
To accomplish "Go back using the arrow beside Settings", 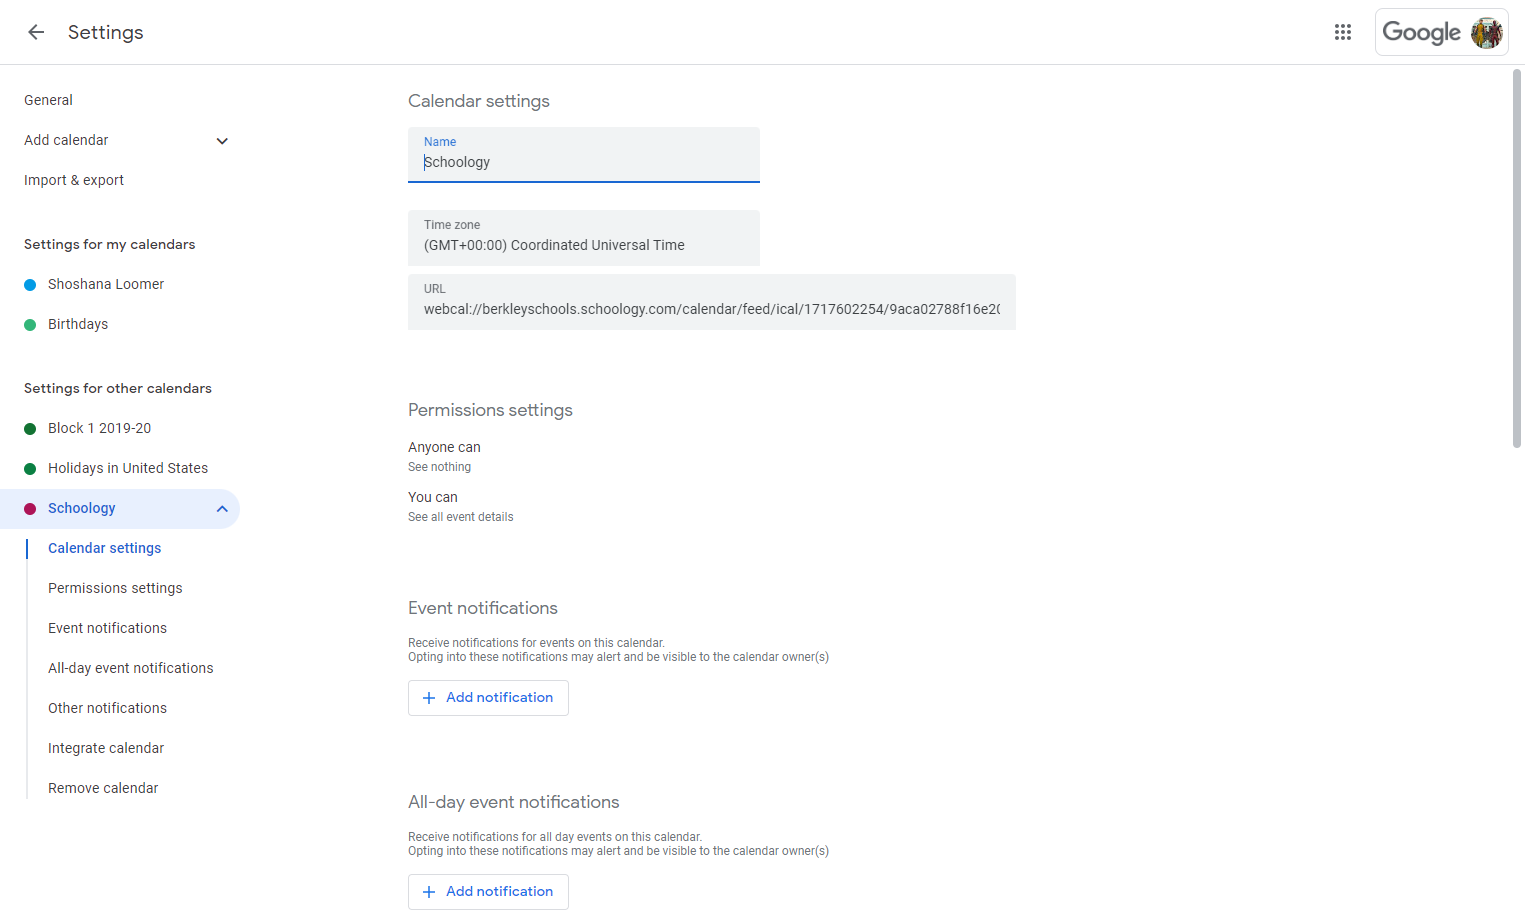I will click(36, 32).
